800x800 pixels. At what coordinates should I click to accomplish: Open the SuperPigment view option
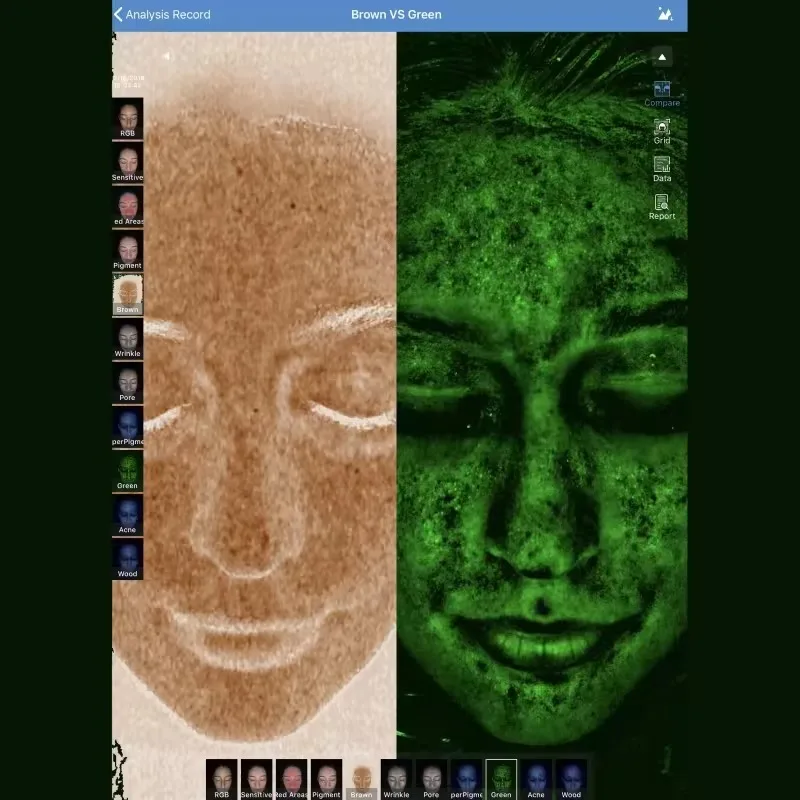(x=127, y=426)
